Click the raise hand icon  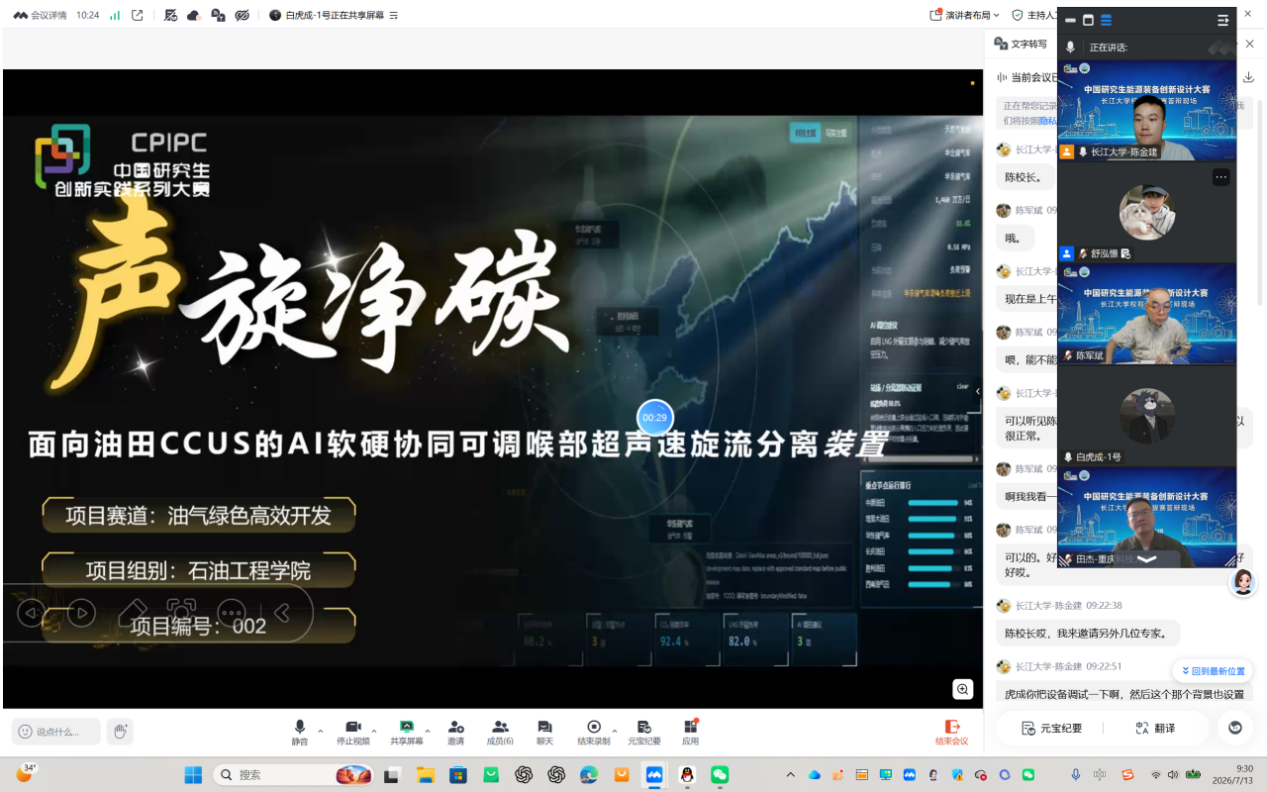click(x=120, y=731)
